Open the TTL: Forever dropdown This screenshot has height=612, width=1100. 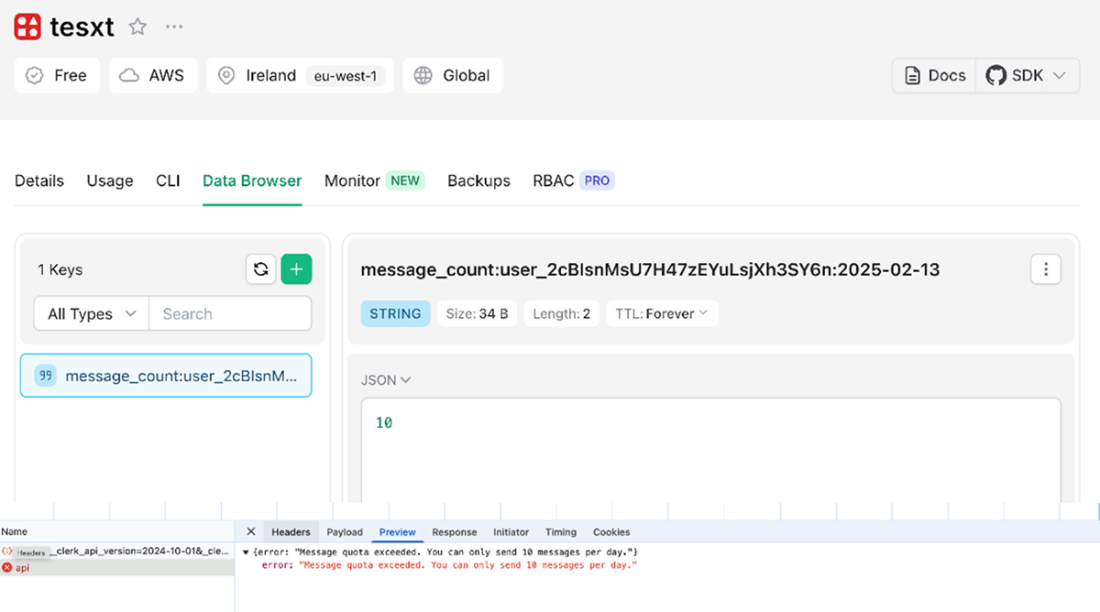click(x=662, y=314)
